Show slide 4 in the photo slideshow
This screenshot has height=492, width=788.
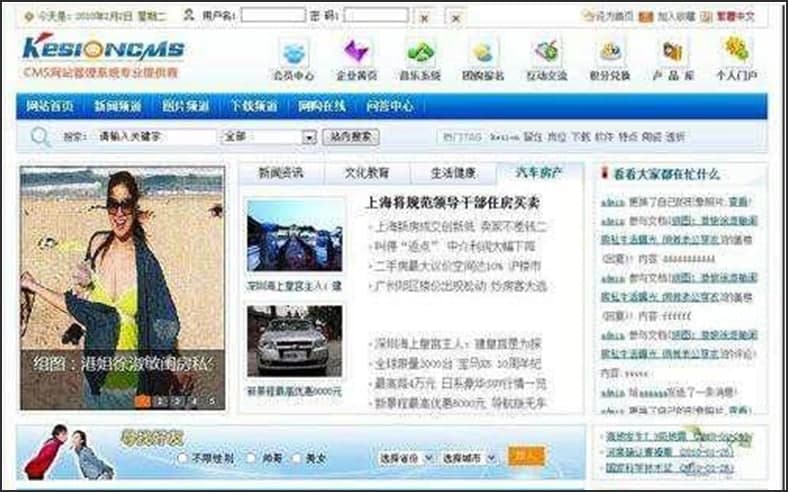pos(194,401)
